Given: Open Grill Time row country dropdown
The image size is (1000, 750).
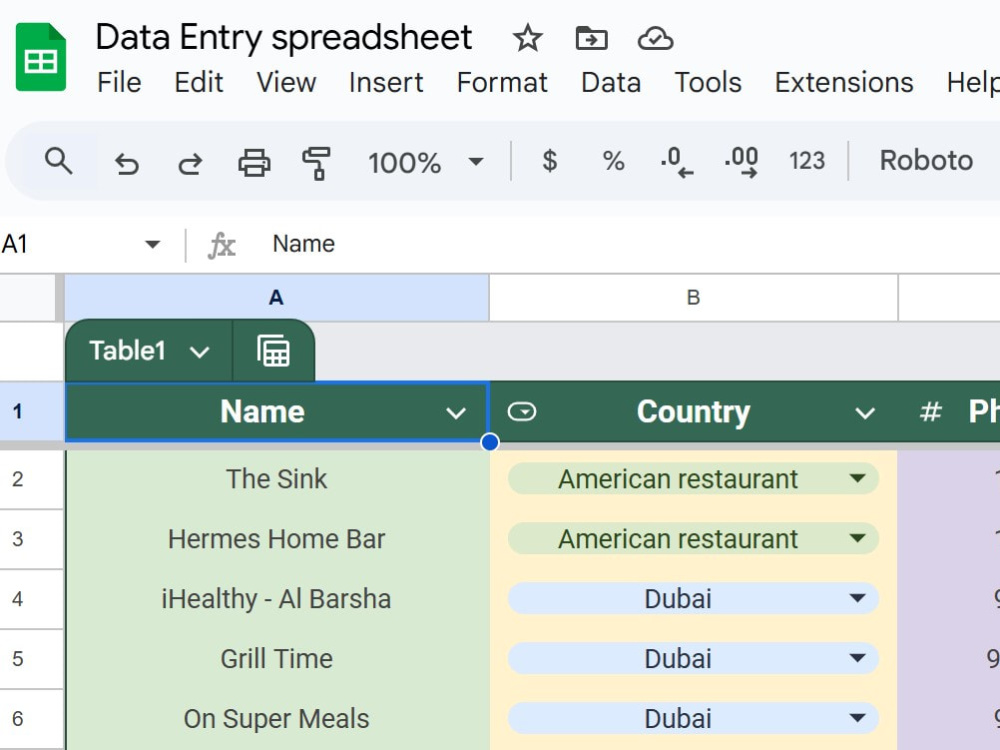Looking at the screenshot, I should [858, 658].
